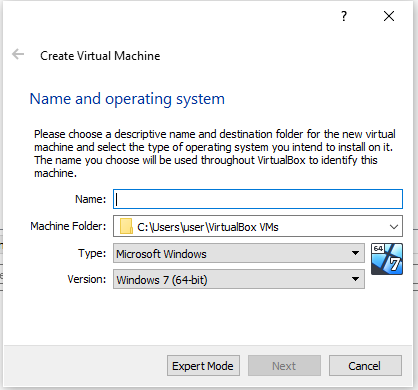This screenshot has width=418, height=390.
Task: Cancel the virtual machine creation
Action: (365, 366)
